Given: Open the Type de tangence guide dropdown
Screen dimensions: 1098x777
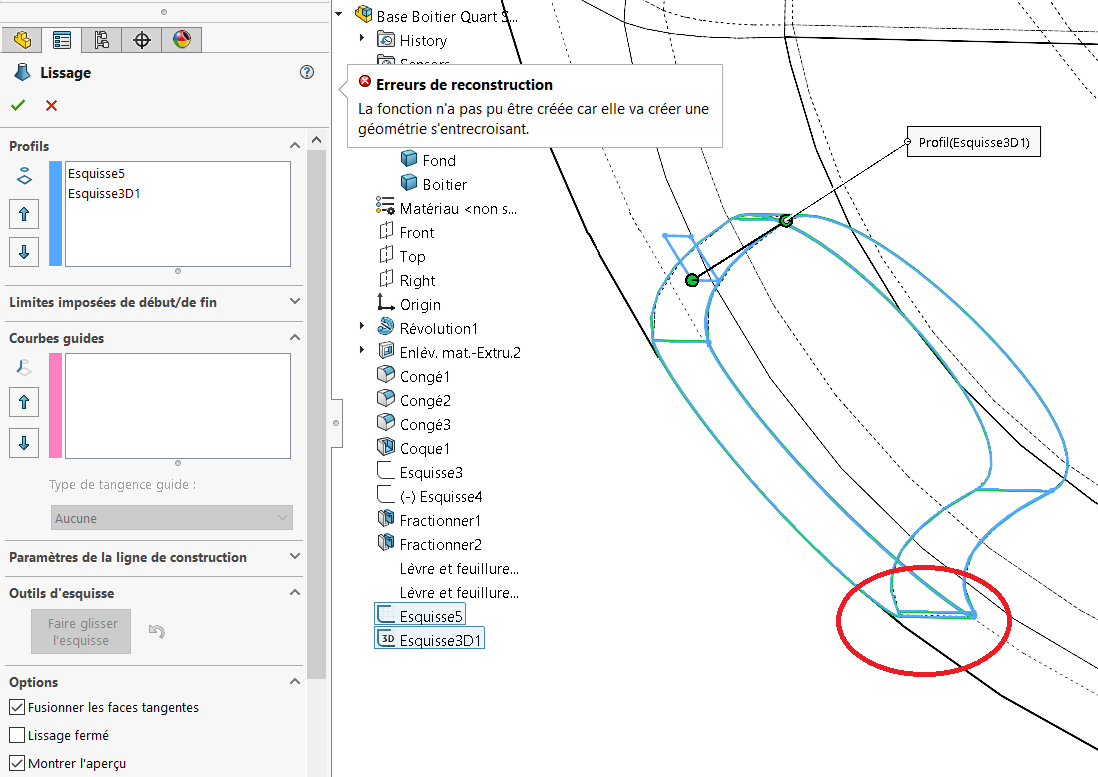Looking at the screenshot, I should [x=172, y=518].
